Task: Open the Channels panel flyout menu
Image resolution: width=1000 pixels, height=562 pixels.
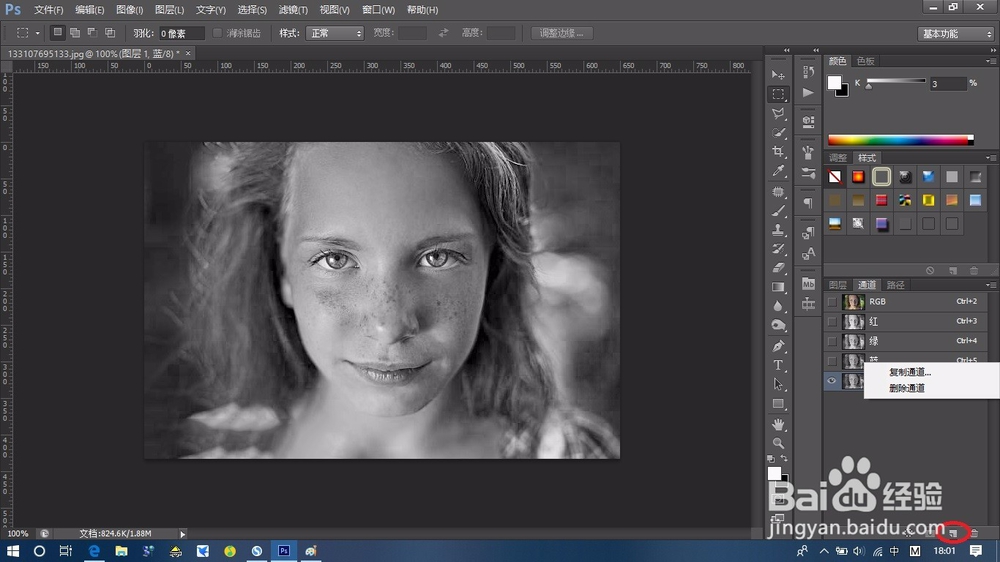Action: [990, 285]
